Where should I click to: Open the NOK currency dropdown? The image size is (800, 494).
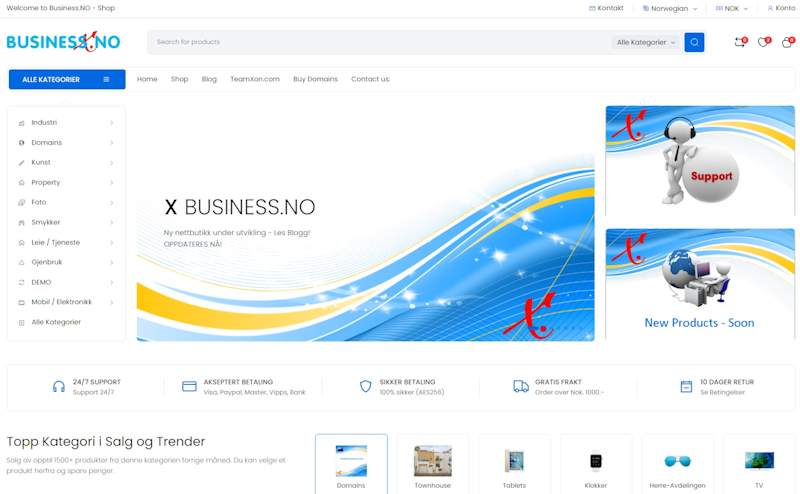pos(732,8)
